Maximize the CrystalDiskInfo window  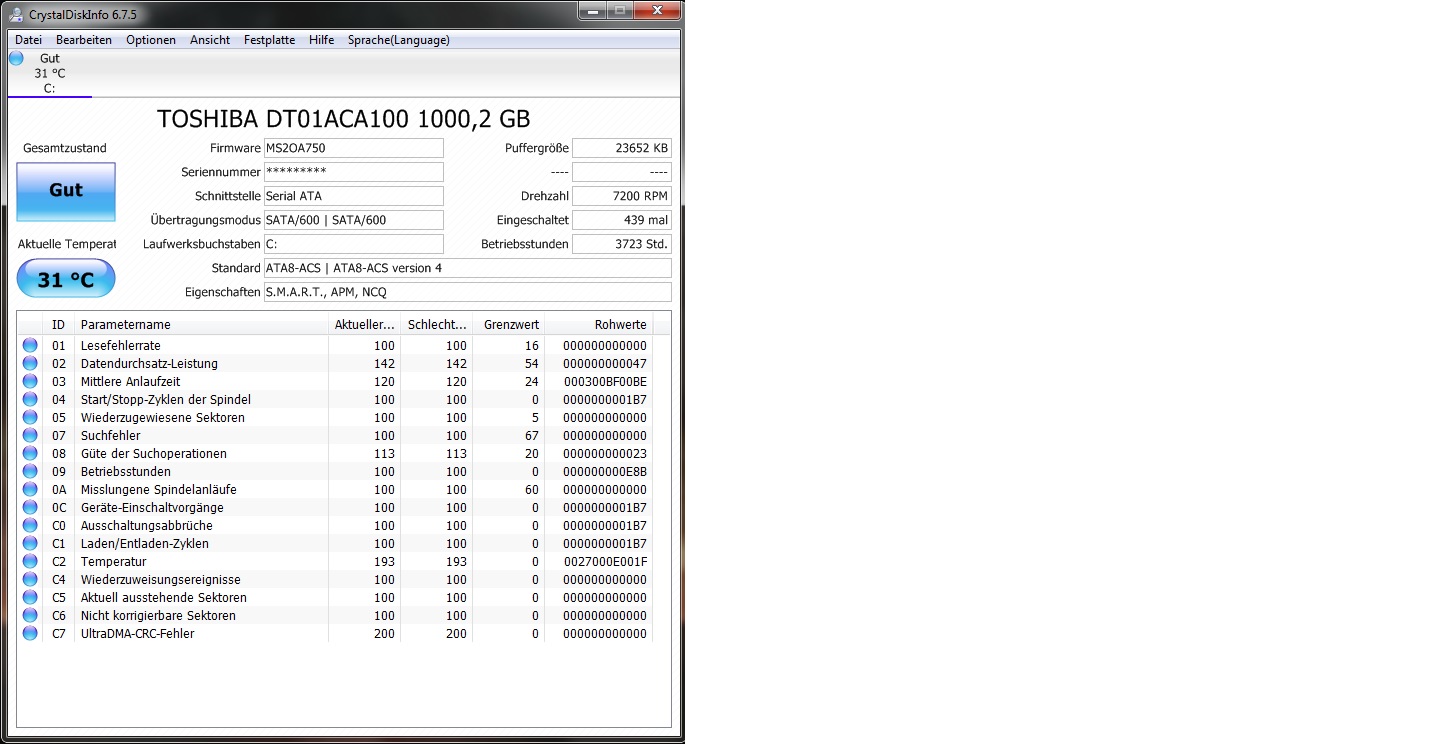619,11
